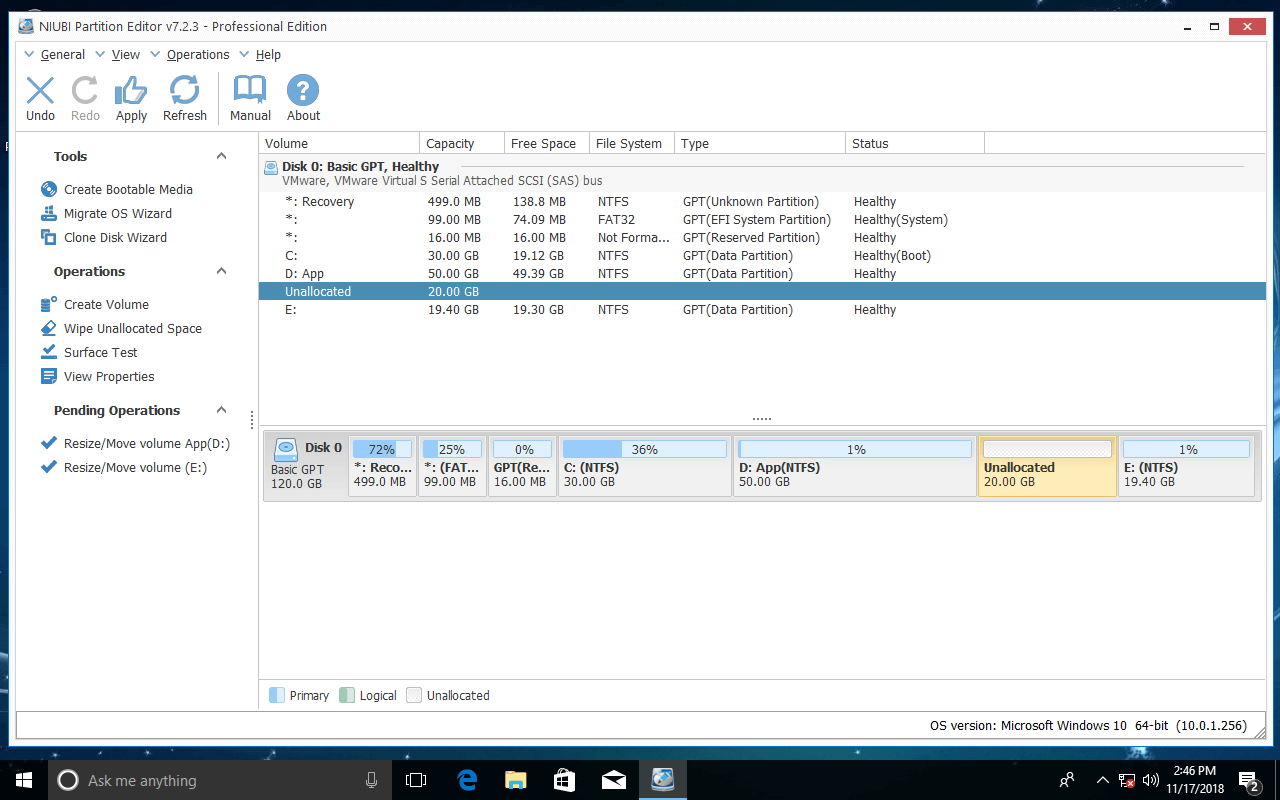The image size is (1280, 800).
Task: Select the *: Recovery volume row
Action: tap(762, 201)
